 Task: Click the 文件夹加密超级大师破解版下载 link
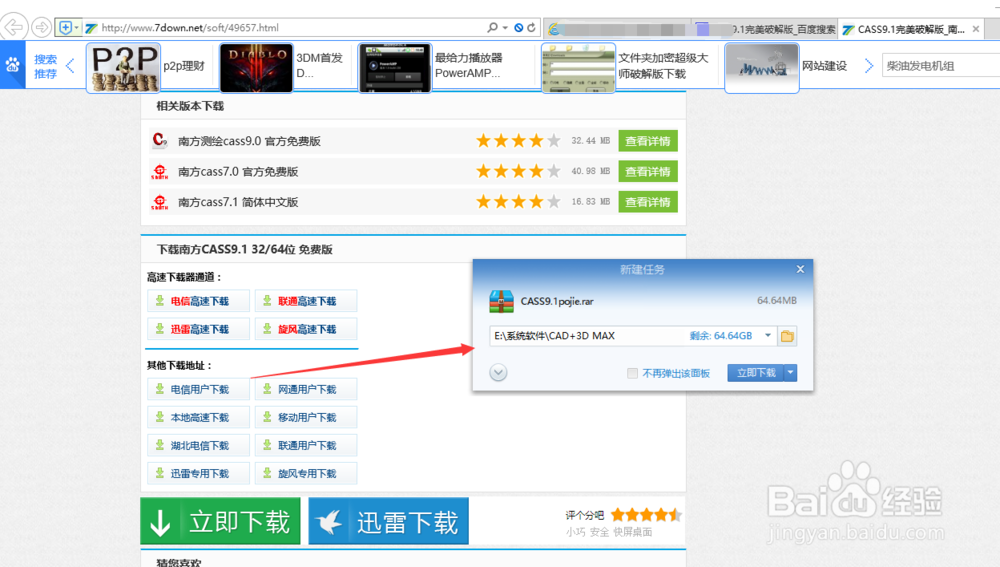(x=663, y=66)
